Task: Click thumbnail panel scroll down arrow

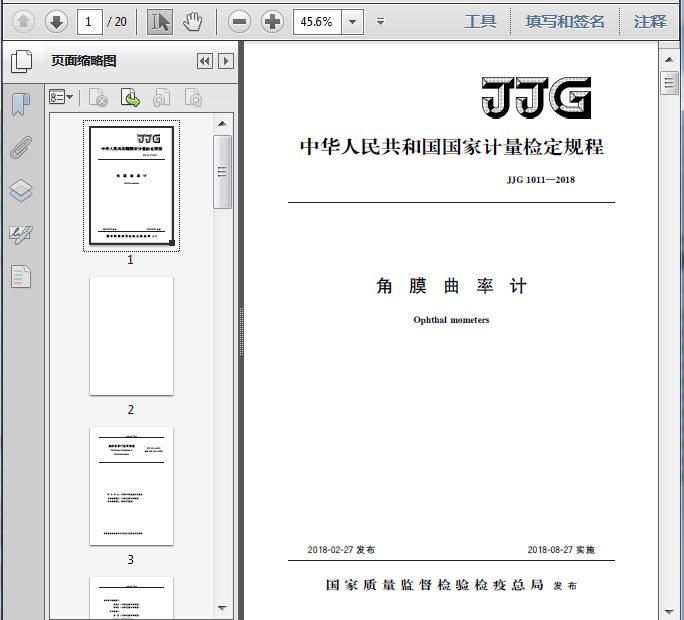Action: tap(222, 608)
